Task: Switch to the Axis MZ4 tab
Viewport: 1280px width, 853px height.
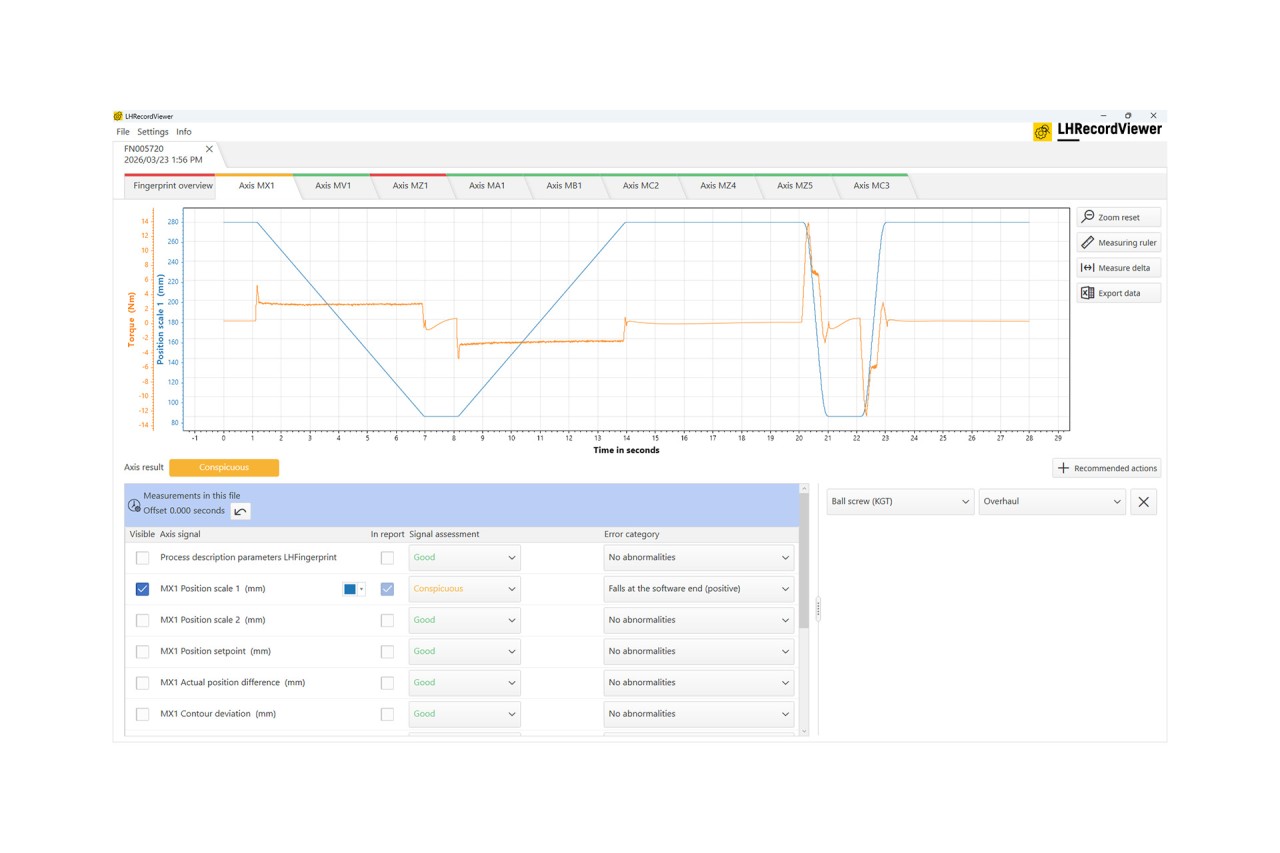Action: coord(718,186)
